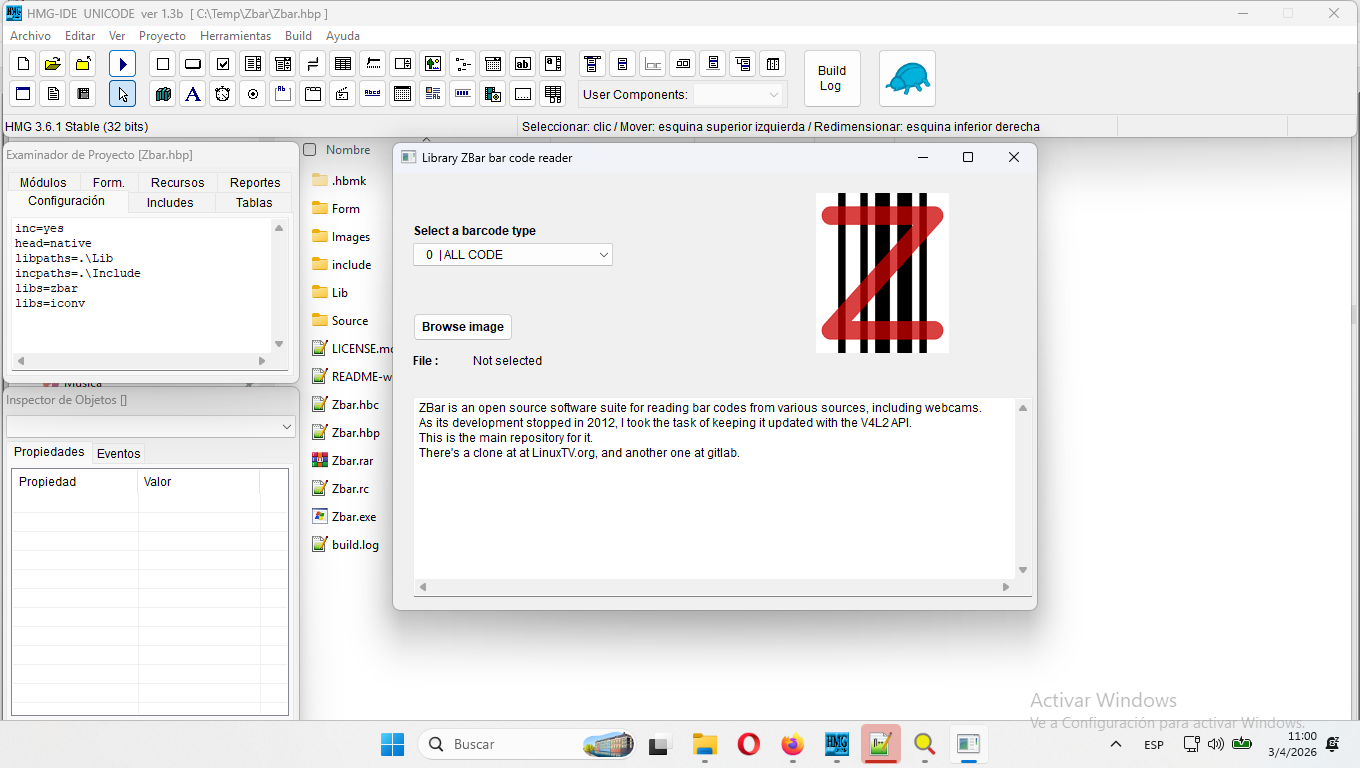Click the text document icon in second toolbar row

pos(53,94)
